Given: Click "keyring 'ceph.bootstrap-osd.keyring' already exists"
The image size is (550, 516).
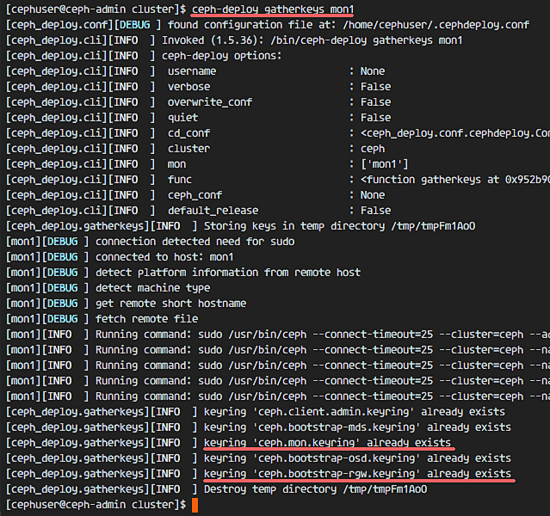Looking at the screenshot, I should point(357,458).
